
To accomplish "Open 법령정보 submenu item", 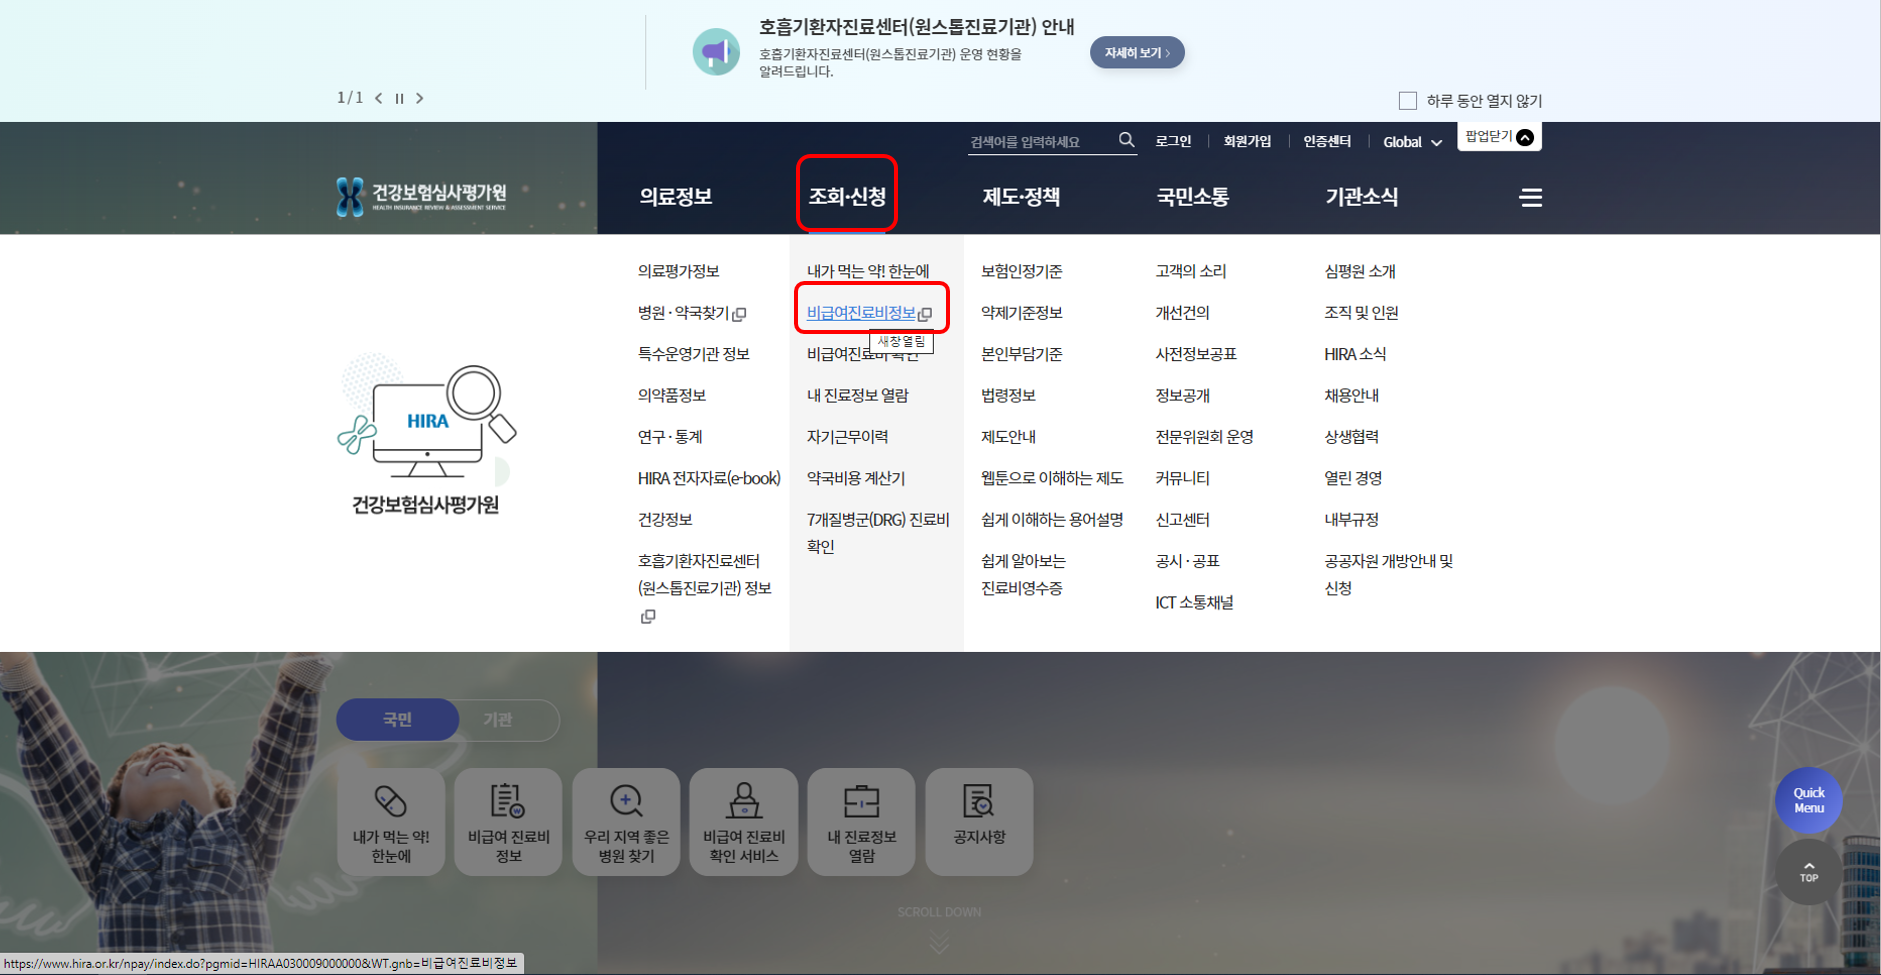I will click(1008, 395).
